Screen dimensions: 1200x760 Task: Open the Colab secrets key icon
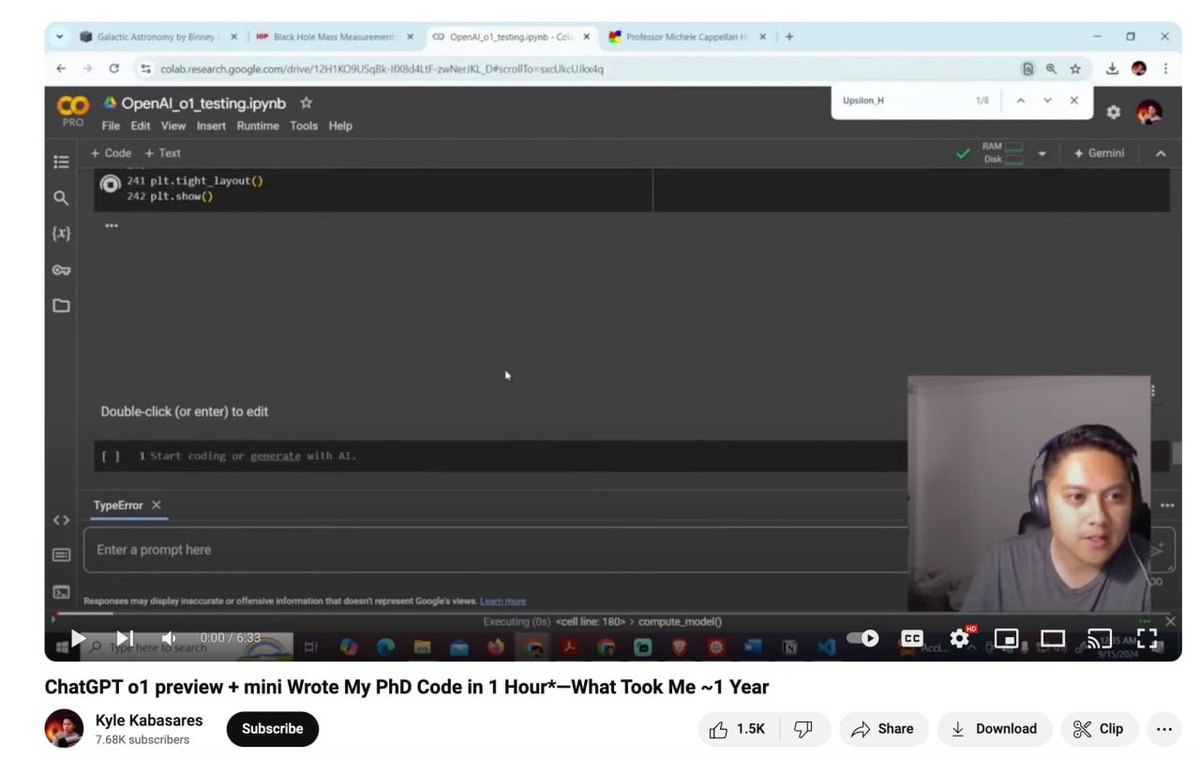[61, 270]
